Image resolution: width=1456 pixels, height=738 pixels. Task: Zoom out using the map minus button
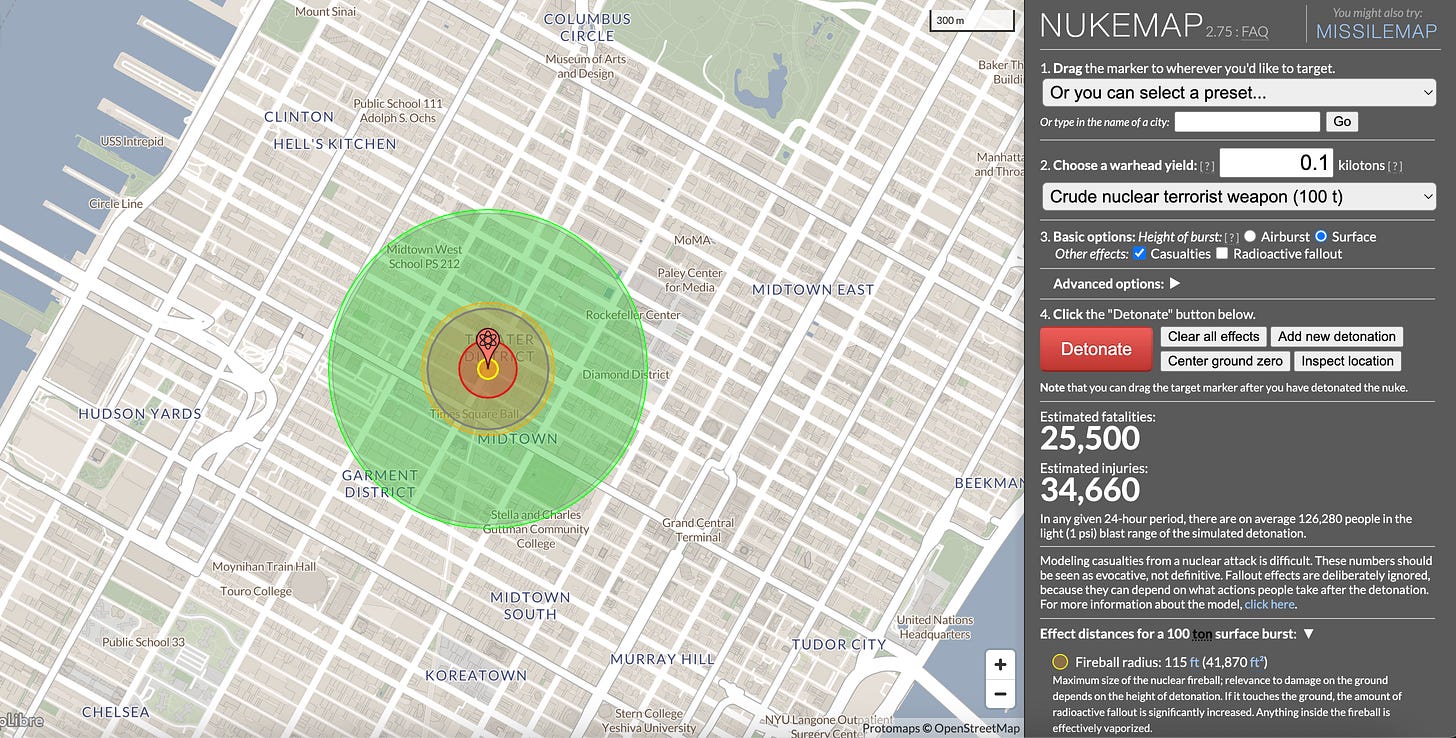999,693
